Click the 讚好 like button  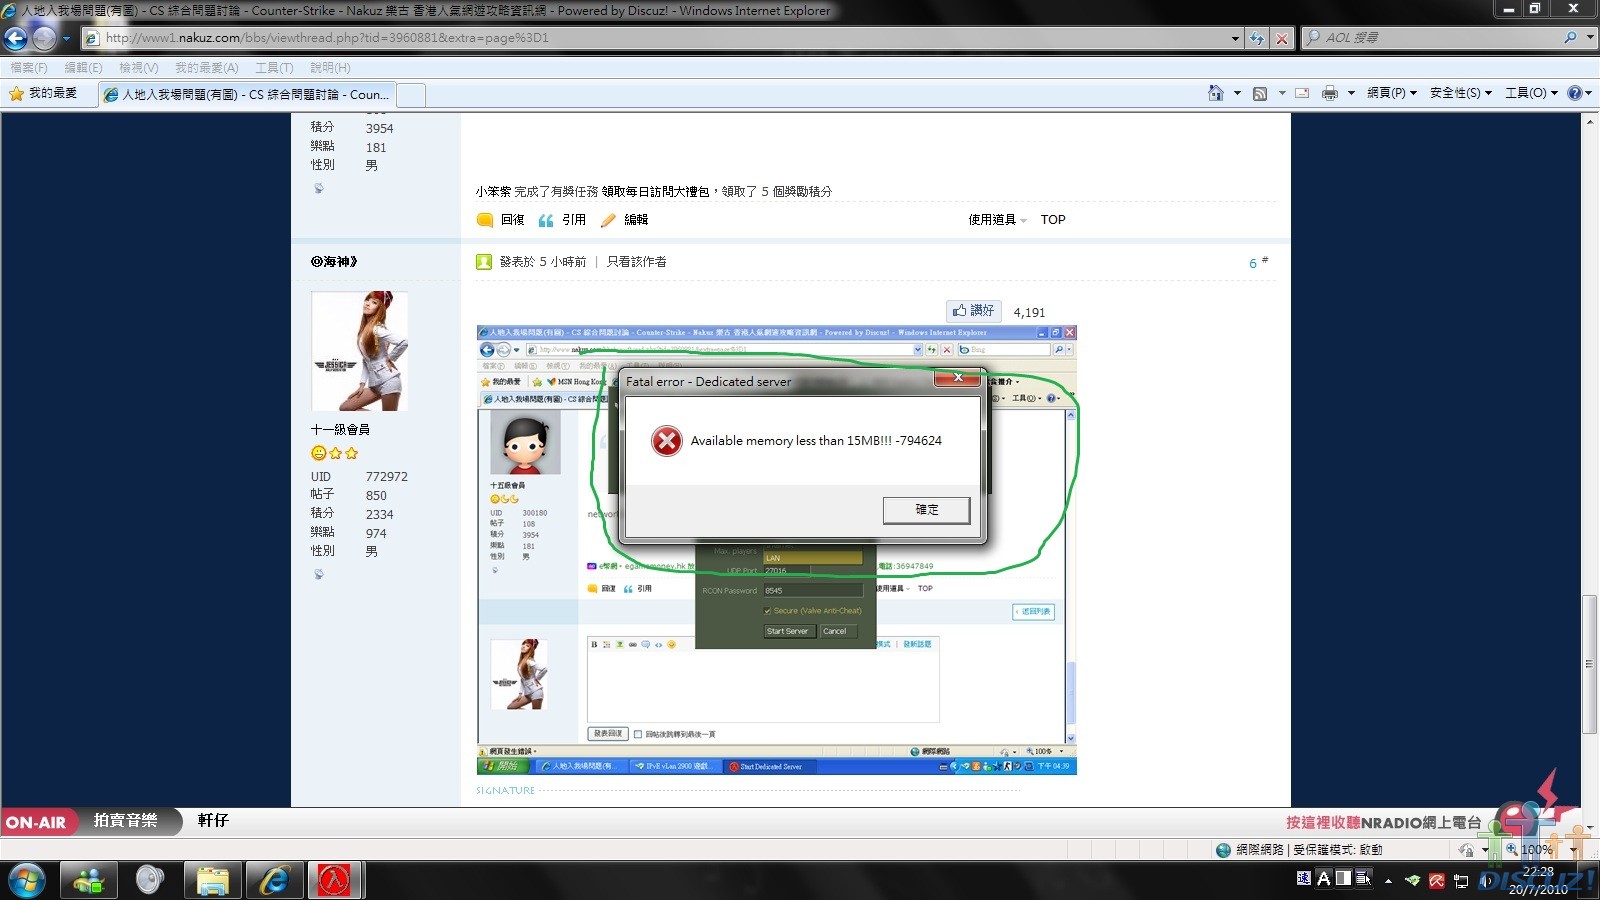pyautogui.click(x=973, y=311)
